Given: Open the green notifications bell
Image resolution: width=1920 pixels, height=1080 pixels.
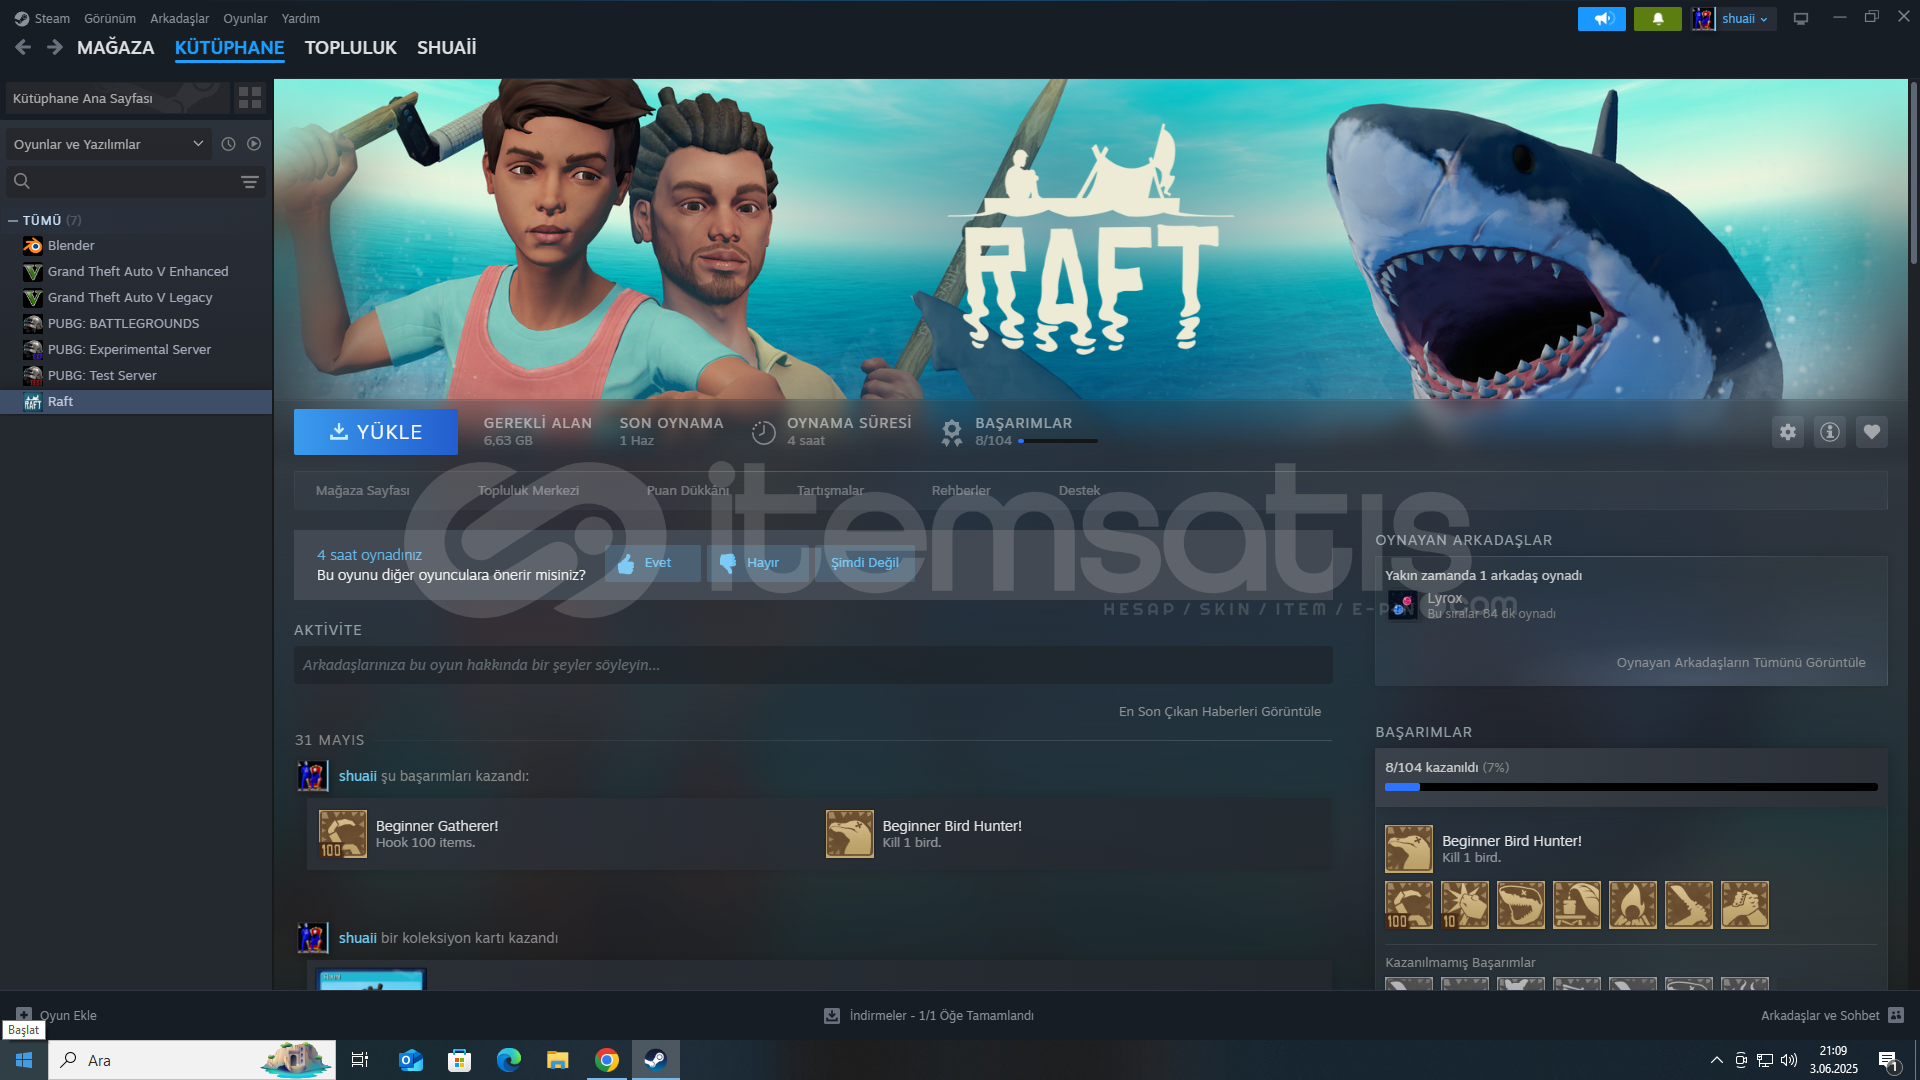Looking at the screenshot, I should 1657,18.
